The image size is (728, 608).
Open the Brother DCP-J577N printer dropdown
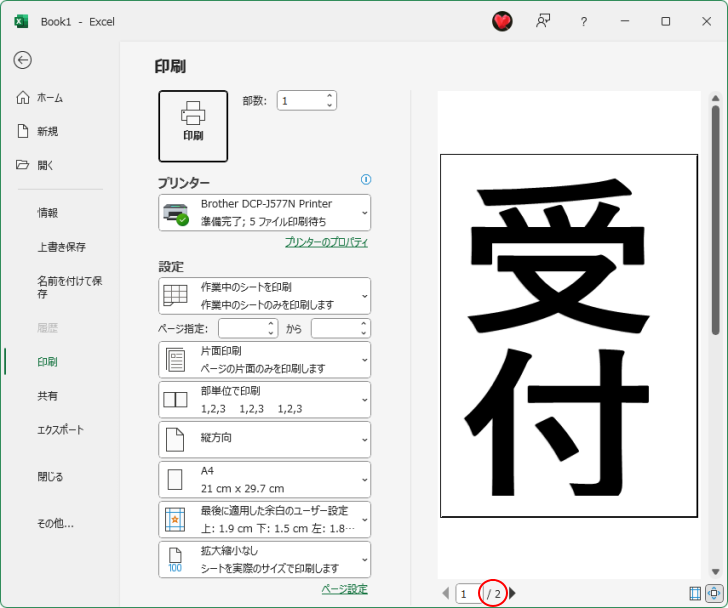[264, 212]
